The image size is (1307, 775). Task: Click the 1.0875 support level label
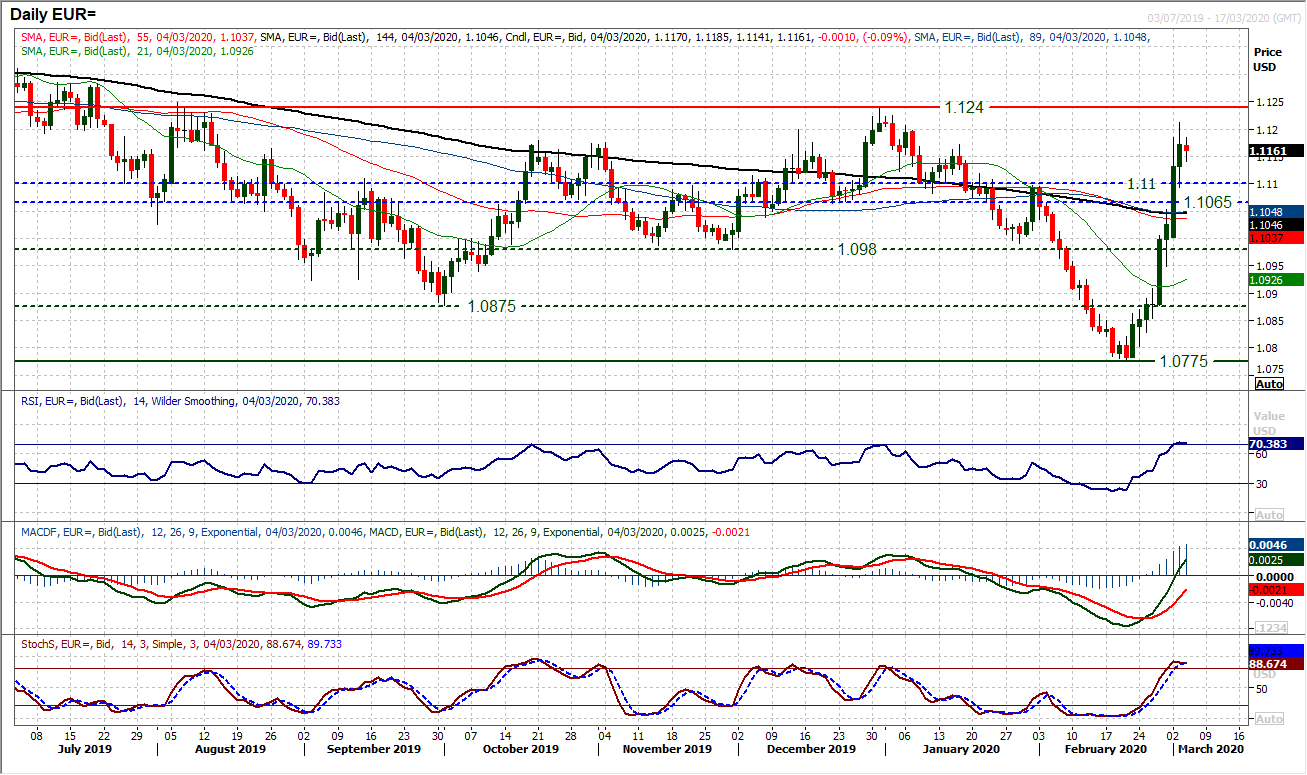pos(491,307)
